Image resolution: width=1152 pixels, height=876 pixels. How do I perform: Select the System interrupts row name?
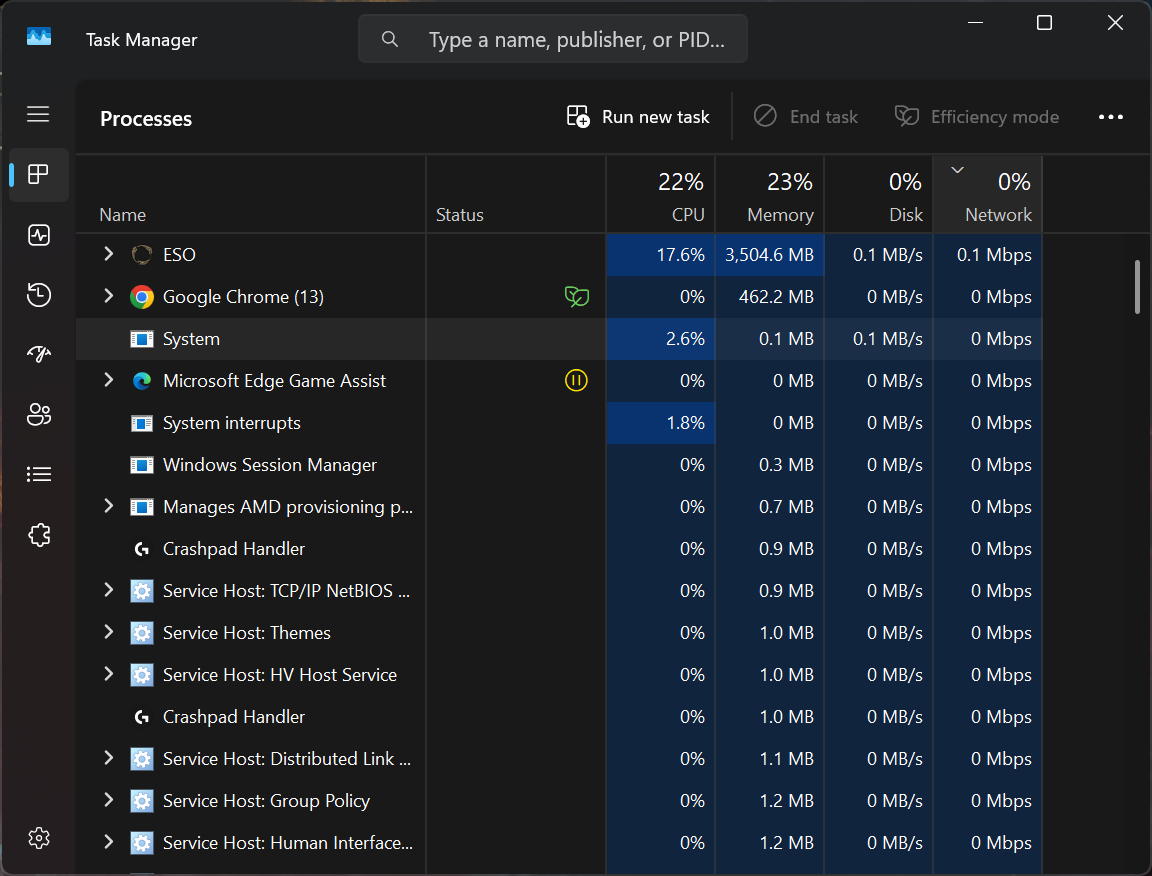[231, 423]
